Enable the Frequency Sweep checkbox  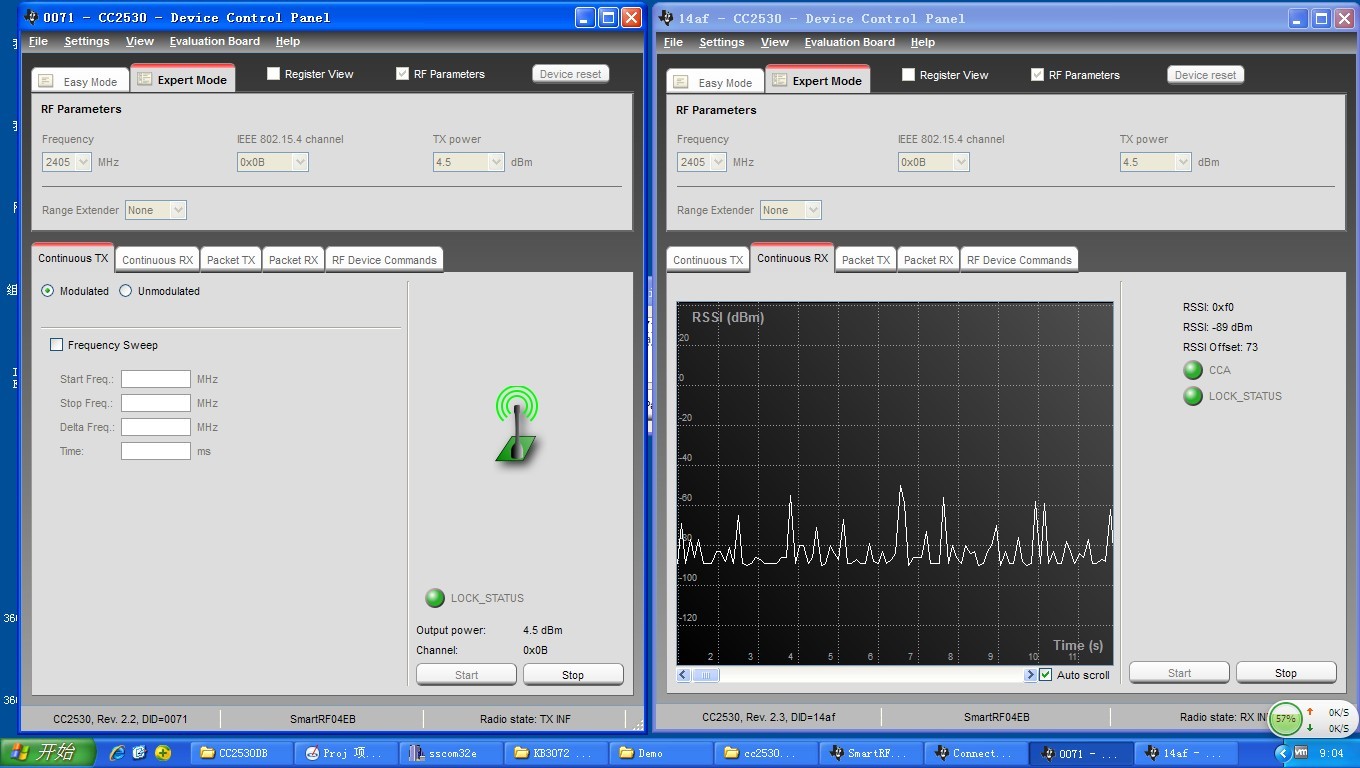(x=56, y=345)
